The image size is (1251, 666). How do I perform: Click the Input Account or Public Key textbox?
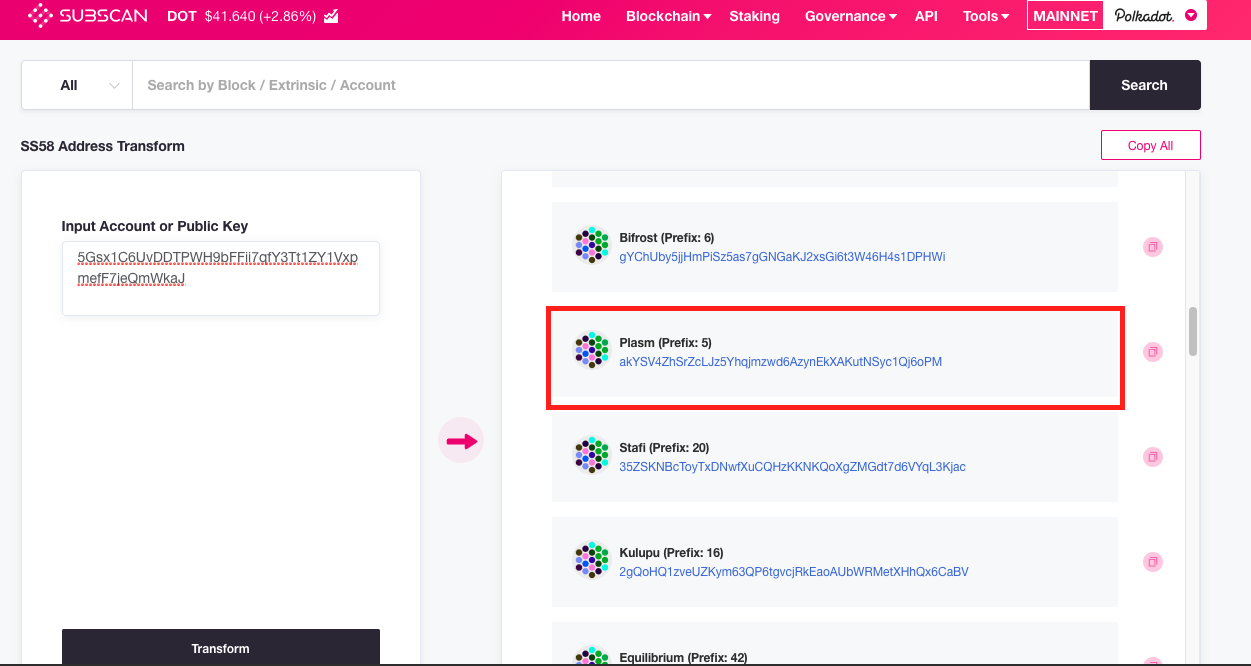pos(221,278)
